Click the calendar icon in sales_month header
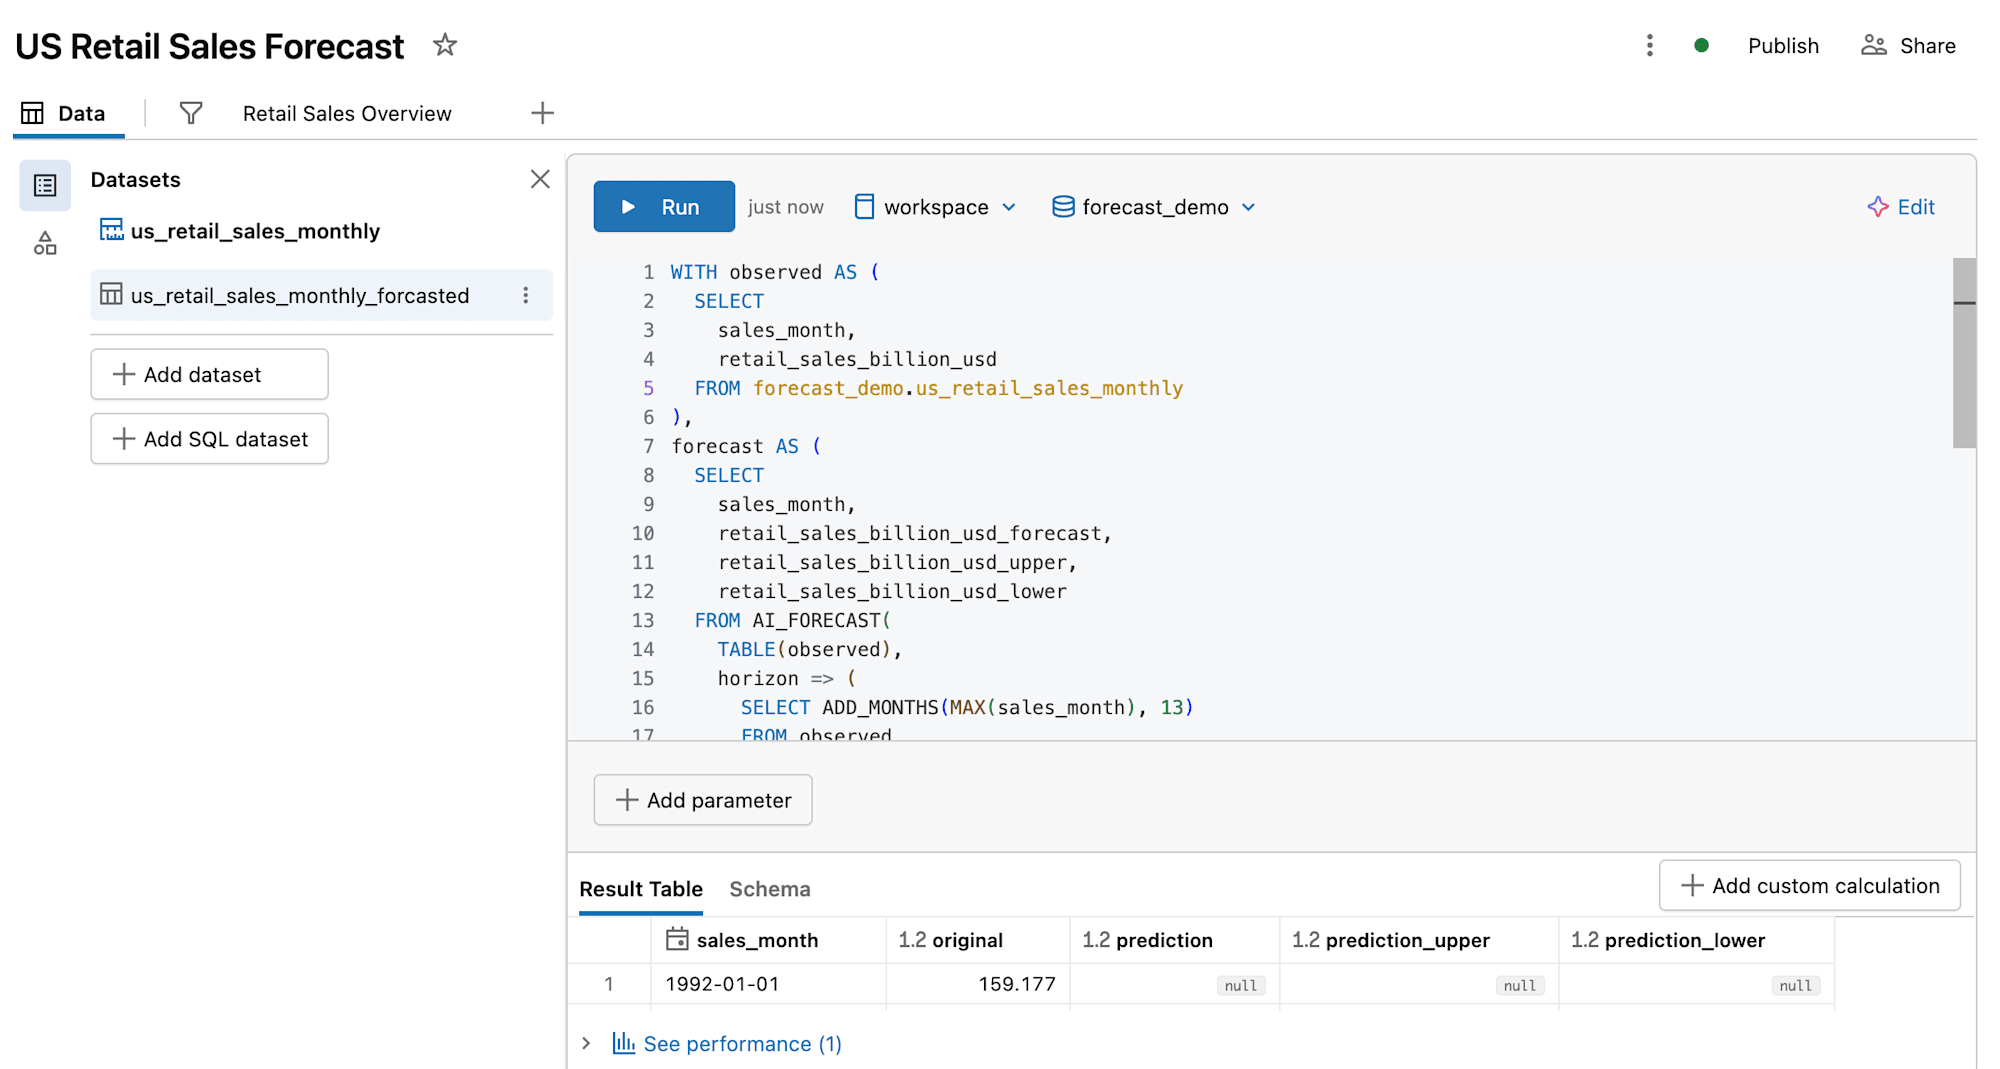This screenshot has width=2000, height=1069. [677, 939]
